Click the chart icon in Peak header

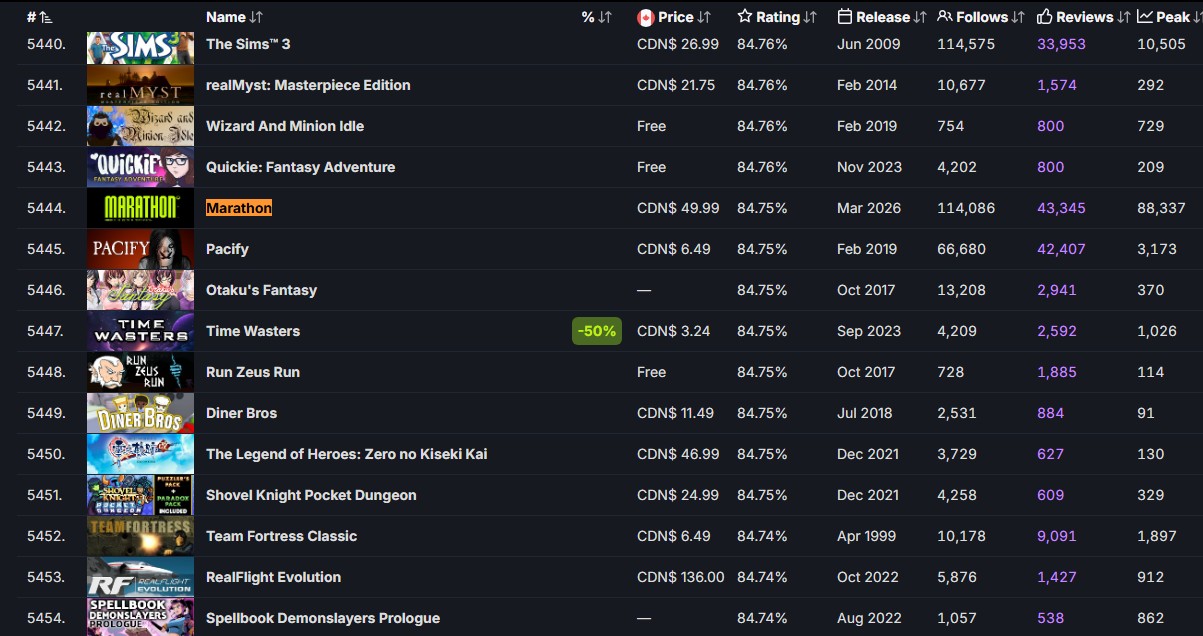(x=1145, y=17)
